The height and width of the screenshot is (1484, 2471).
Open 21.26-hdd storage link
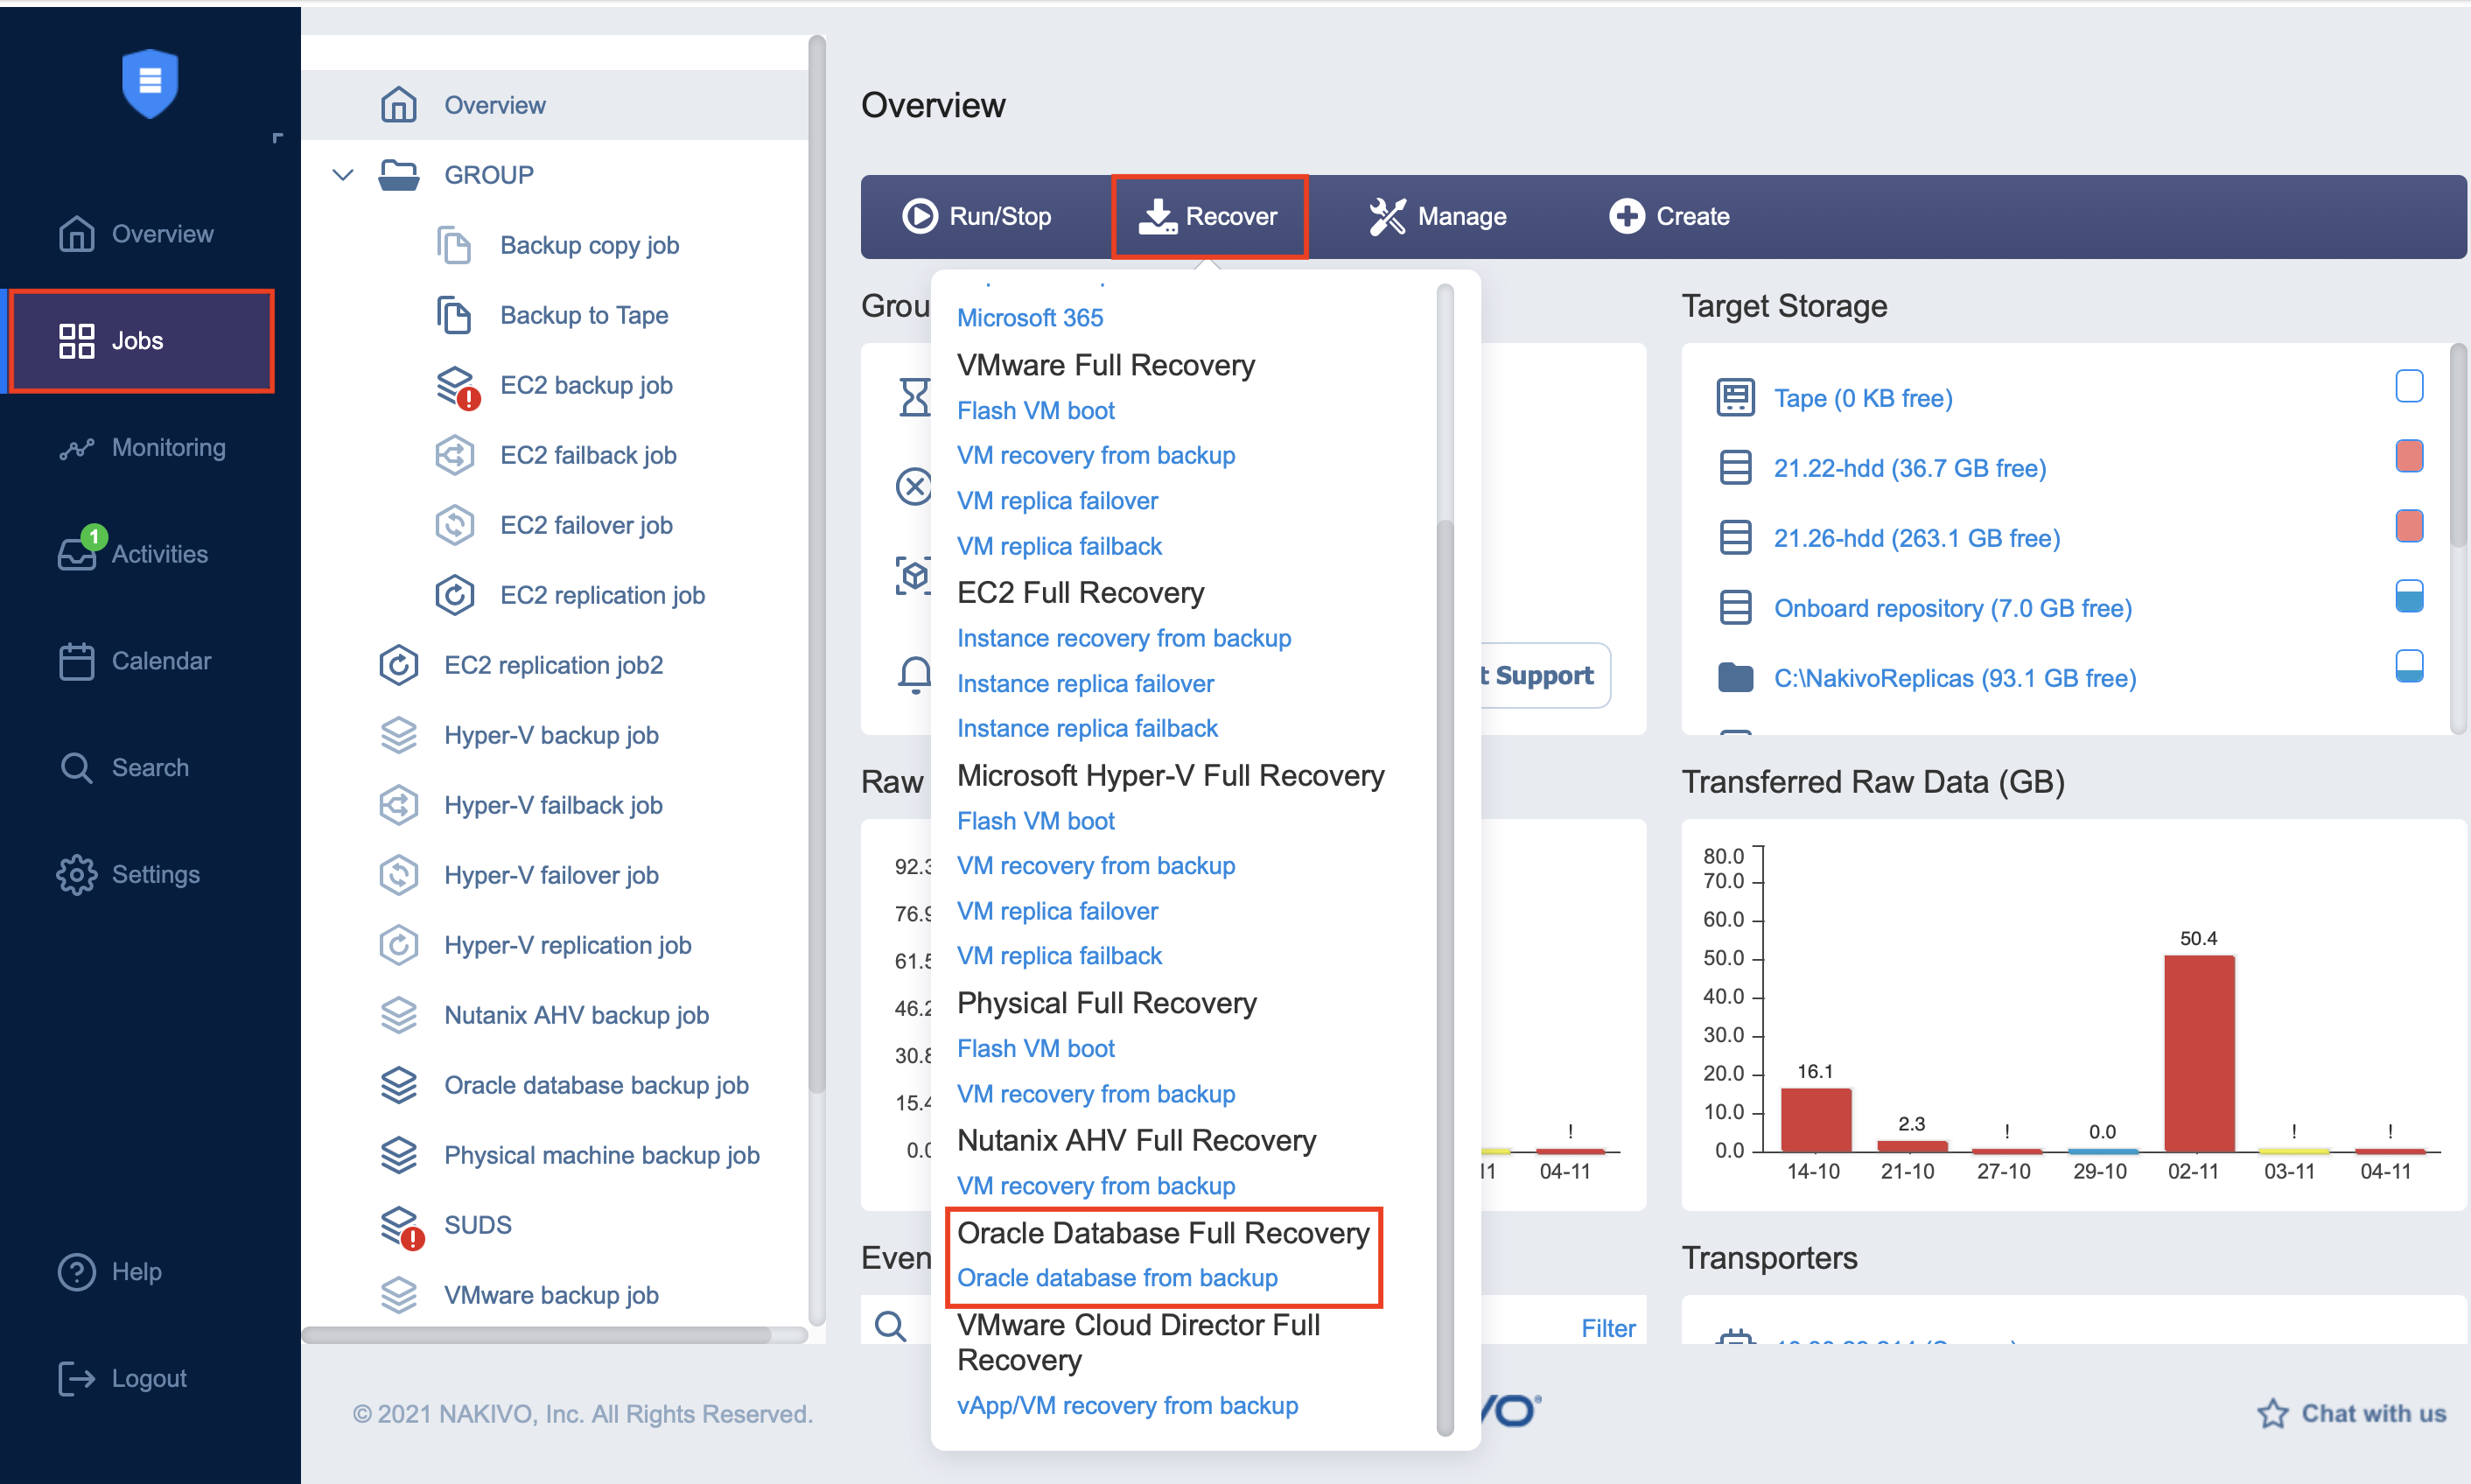tap(1916, 538)
